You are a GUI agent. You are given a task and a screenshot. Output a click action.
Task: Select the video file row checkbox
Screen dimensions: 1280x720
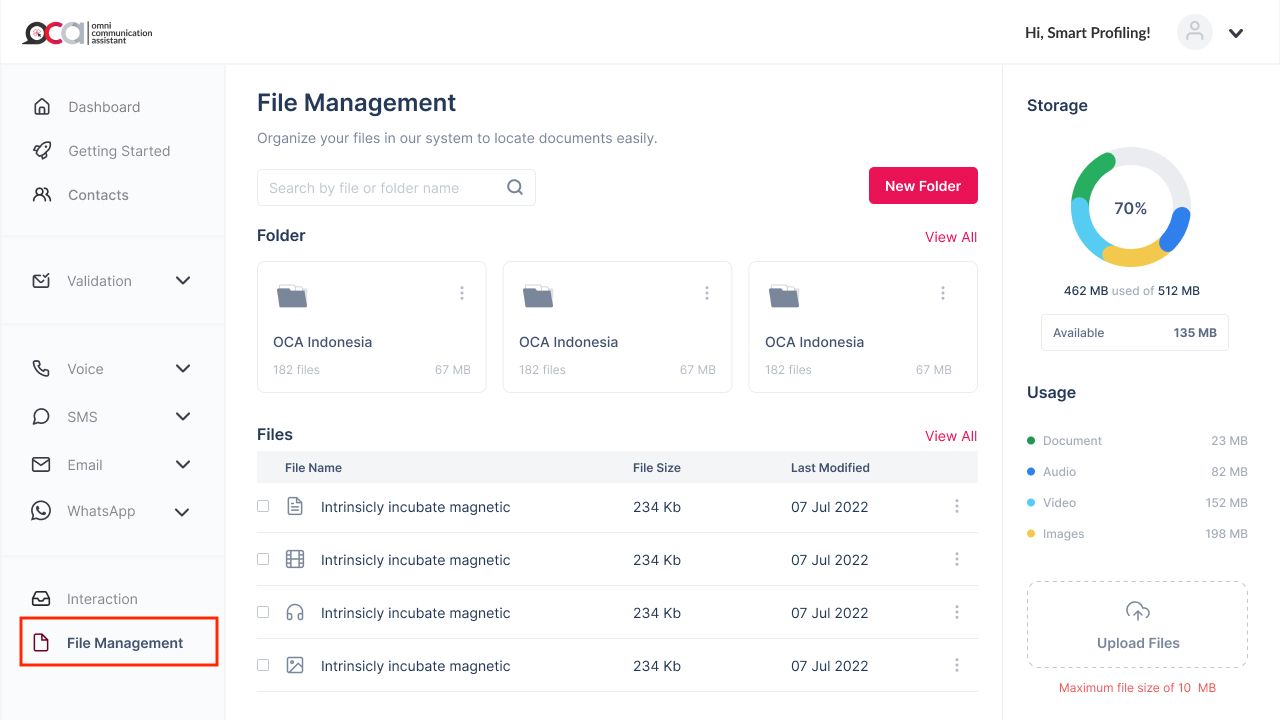point(263,559)
